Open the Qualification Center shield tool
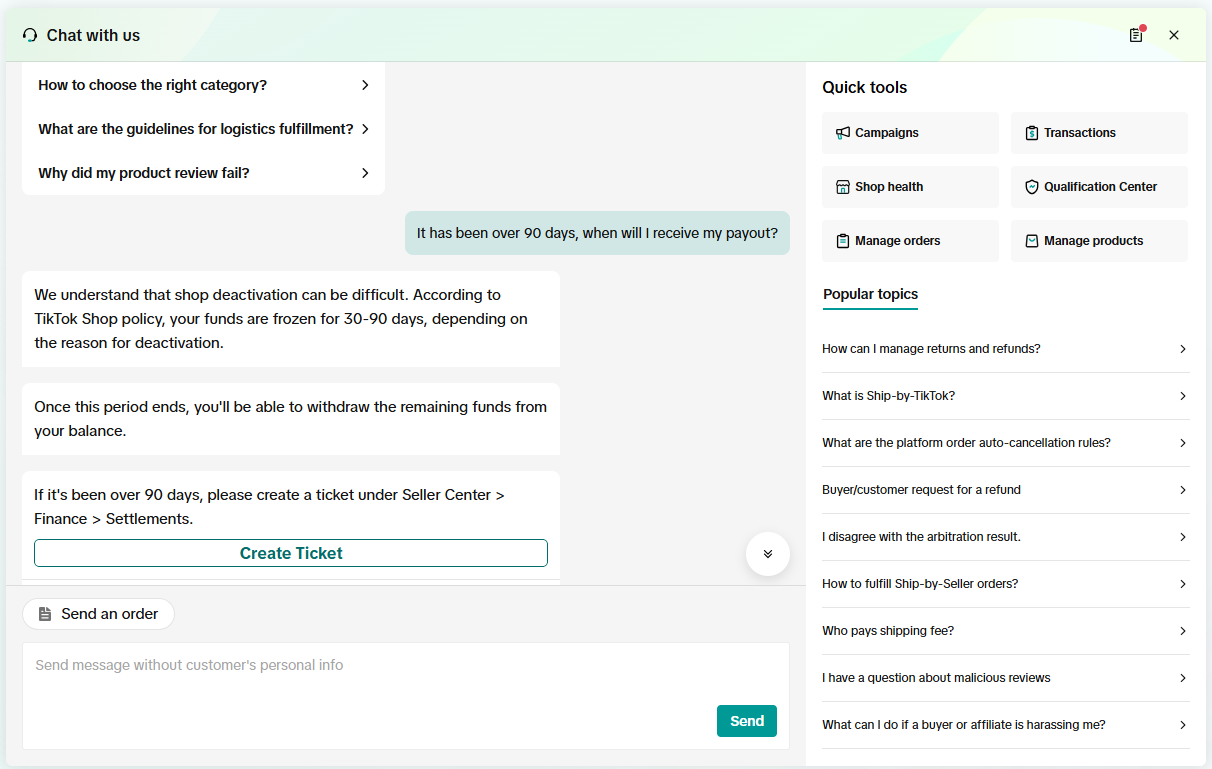The image size is (1212, 769). (x=1099, y=187)
